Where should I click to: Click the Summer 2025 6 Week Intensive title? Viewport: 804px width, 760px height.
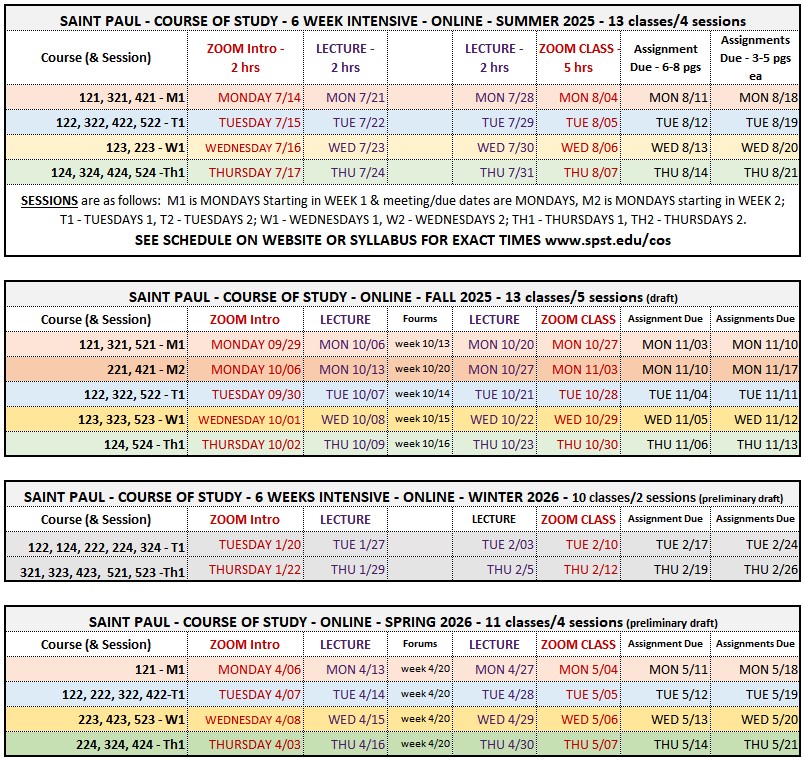pyautogui.click(x=403, y=21)
